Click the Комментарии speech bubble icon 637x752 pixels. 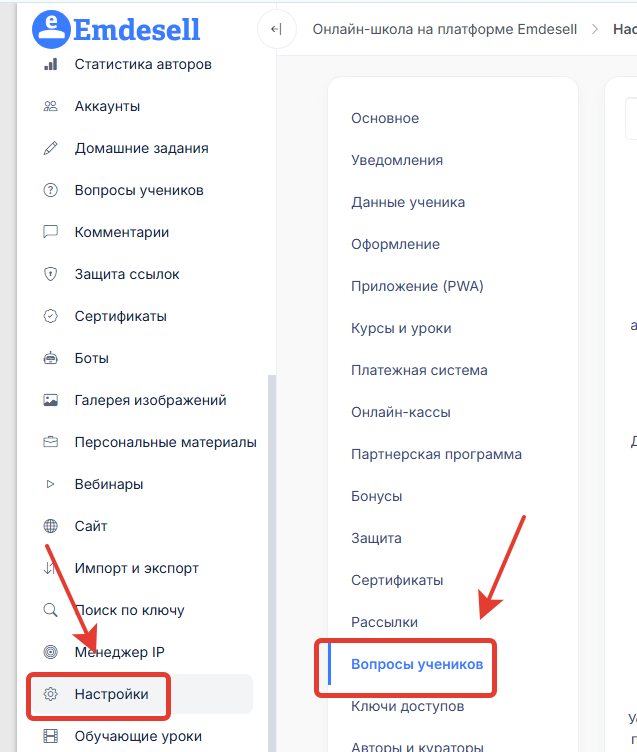[x=51, y=233]
